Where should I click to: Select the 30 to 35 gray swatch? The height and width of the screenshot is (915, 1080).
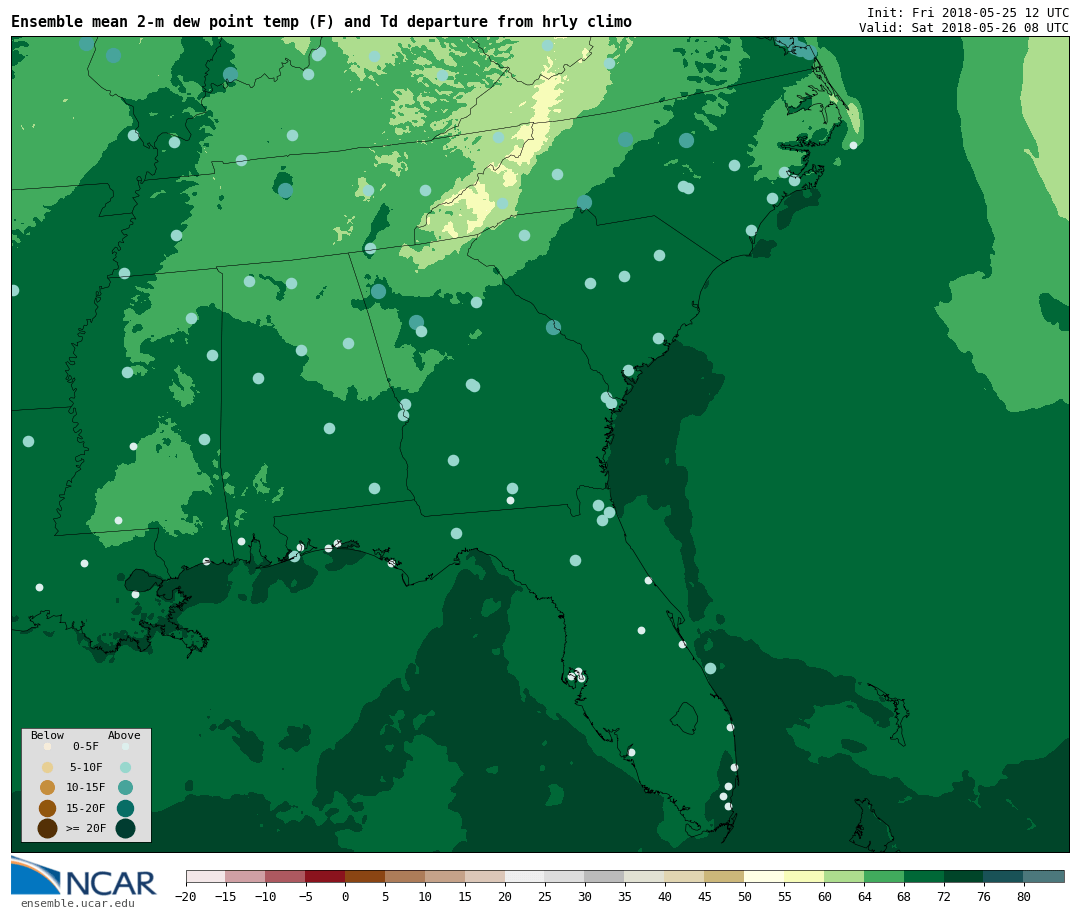605,876
